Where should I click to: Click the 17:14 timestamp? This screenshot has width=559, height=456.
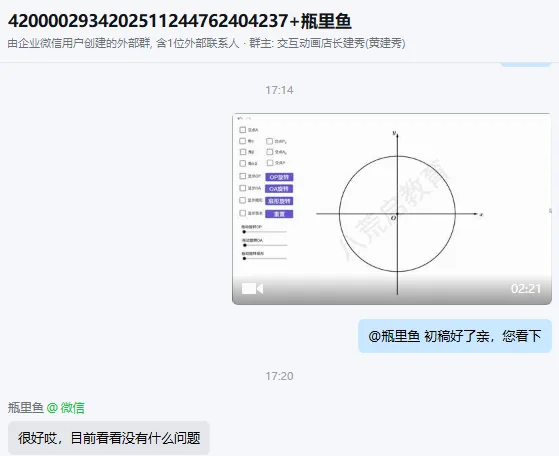point(279,90)
